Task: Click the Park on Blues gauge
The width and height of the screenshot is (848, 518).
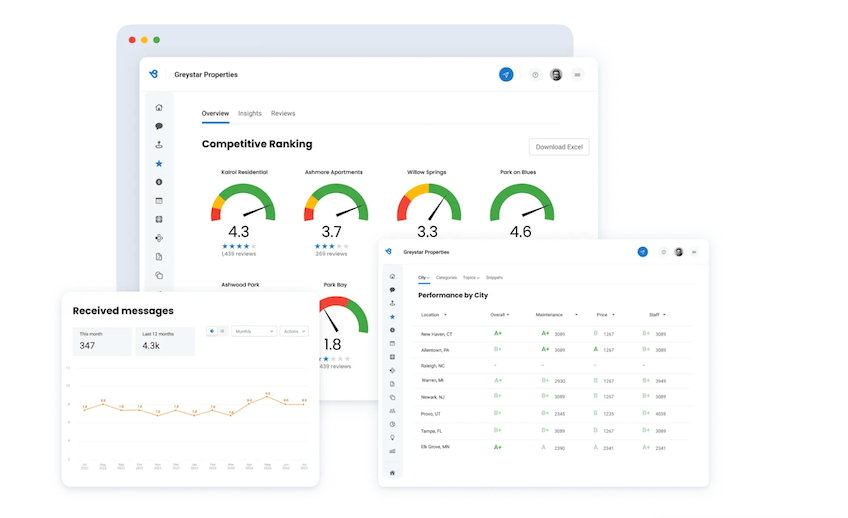Action: [522, 203]
